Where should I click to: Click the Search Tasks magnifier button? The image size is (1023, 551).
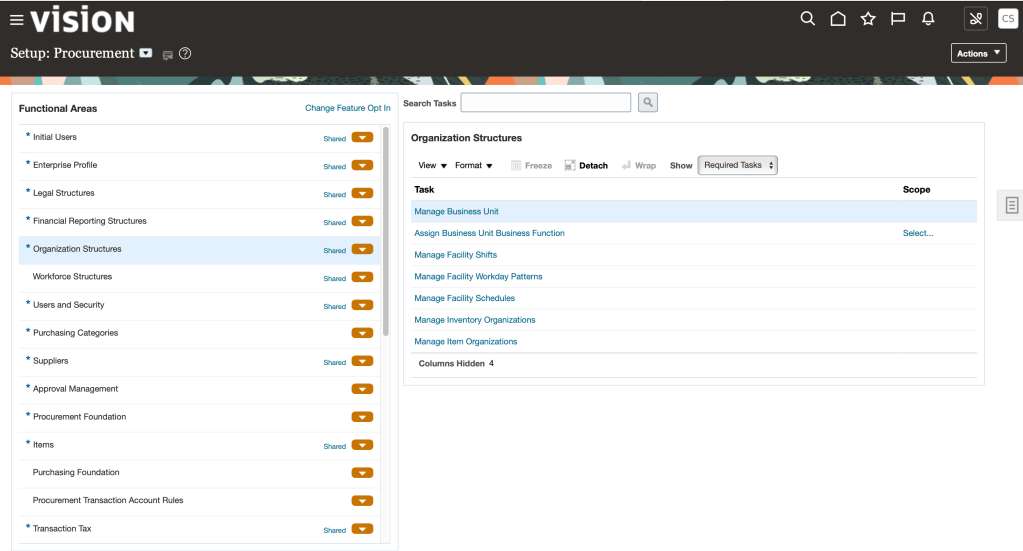point(648,103)
